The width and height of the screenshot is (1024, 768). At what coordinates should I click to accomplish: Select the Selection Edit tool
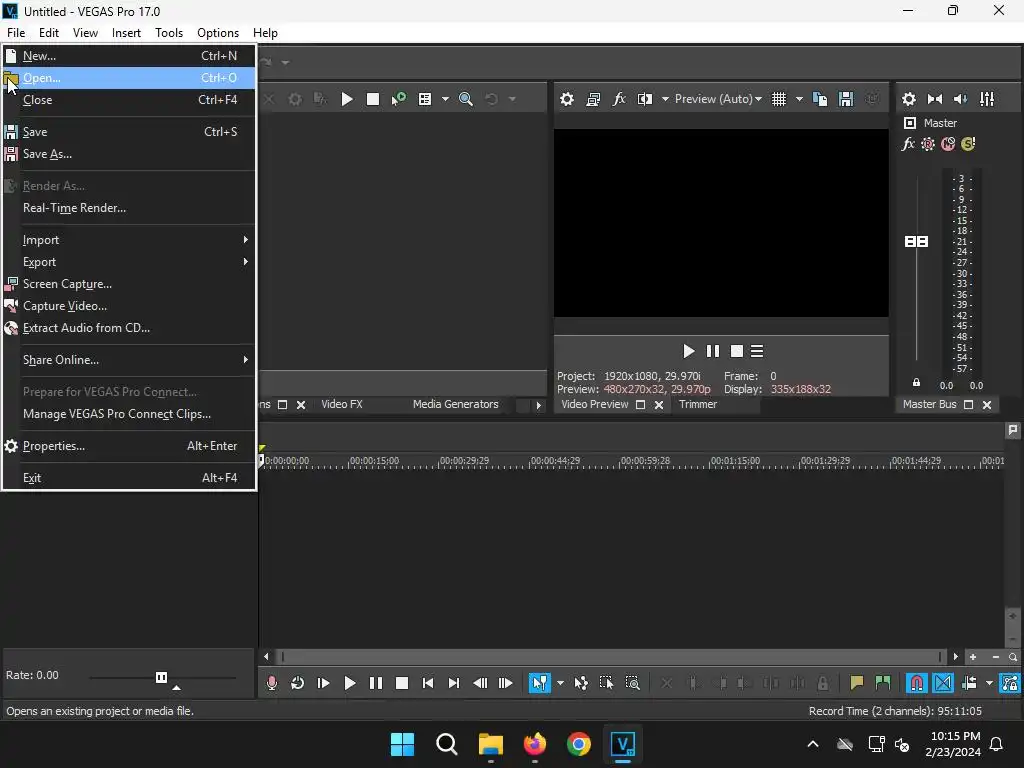point(606,683)
